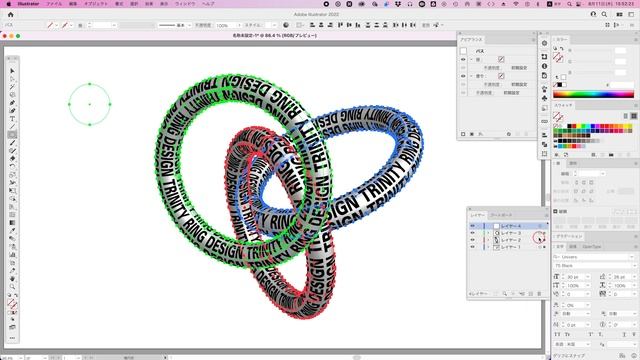Select the Type (T) tool
This screenshot has height=360, width=640.
(x=12, y=119)
